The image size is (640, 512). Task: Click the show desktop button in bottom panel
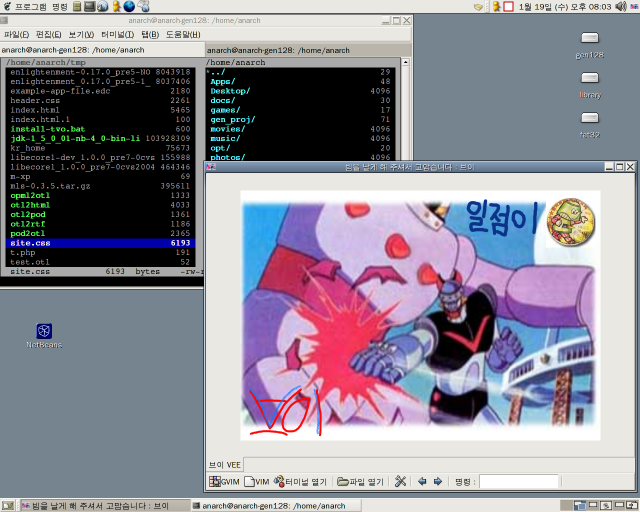pos(8,505)
